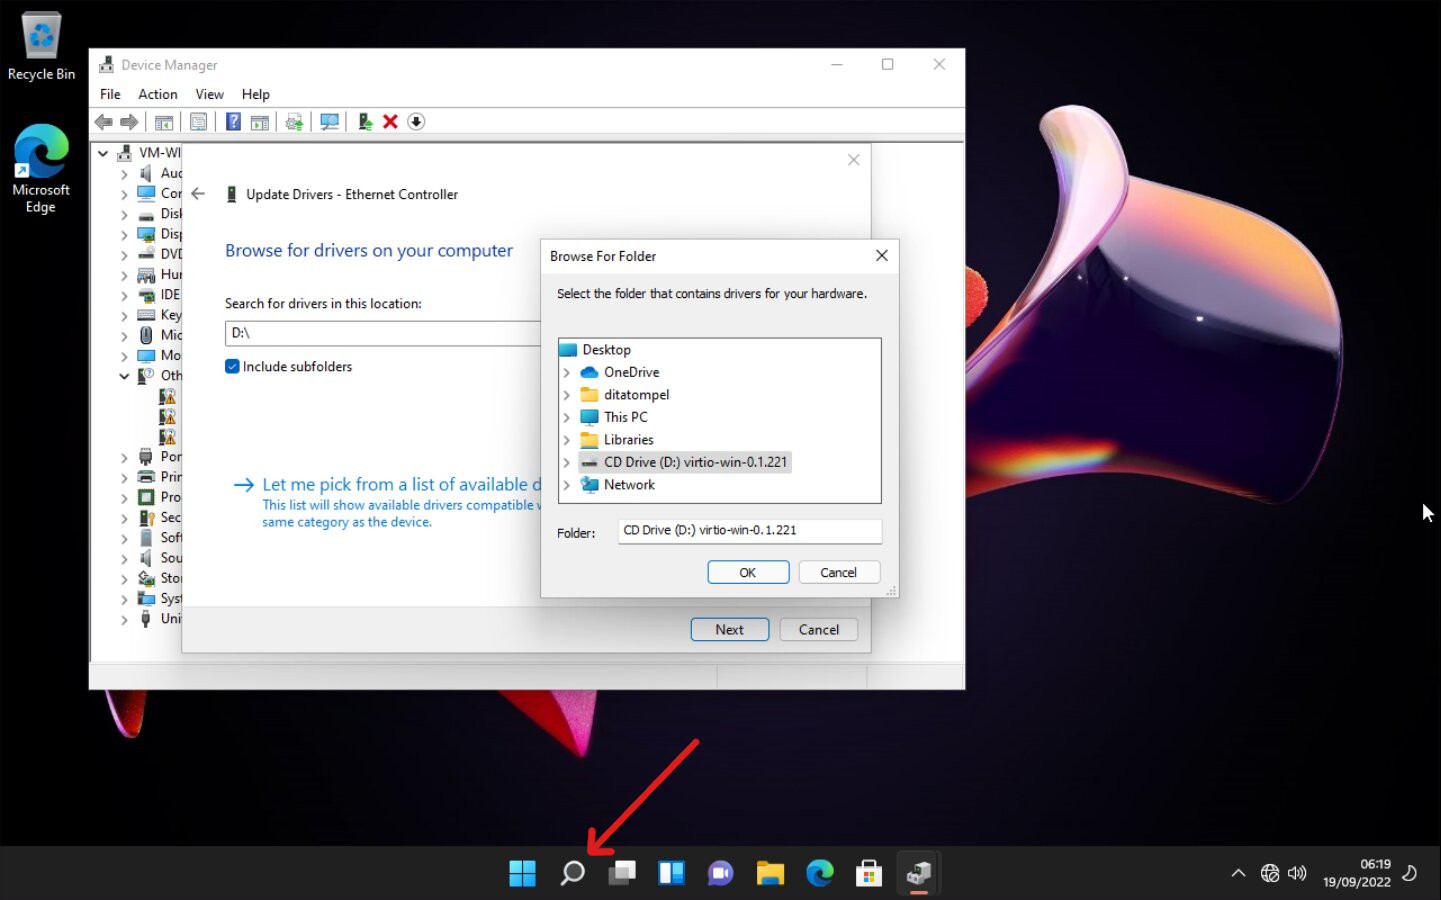Click 'Let me pick from a list' link
Image resolution: width=1441 pixels, height=900 pixels.
click(x=401, y=484)
